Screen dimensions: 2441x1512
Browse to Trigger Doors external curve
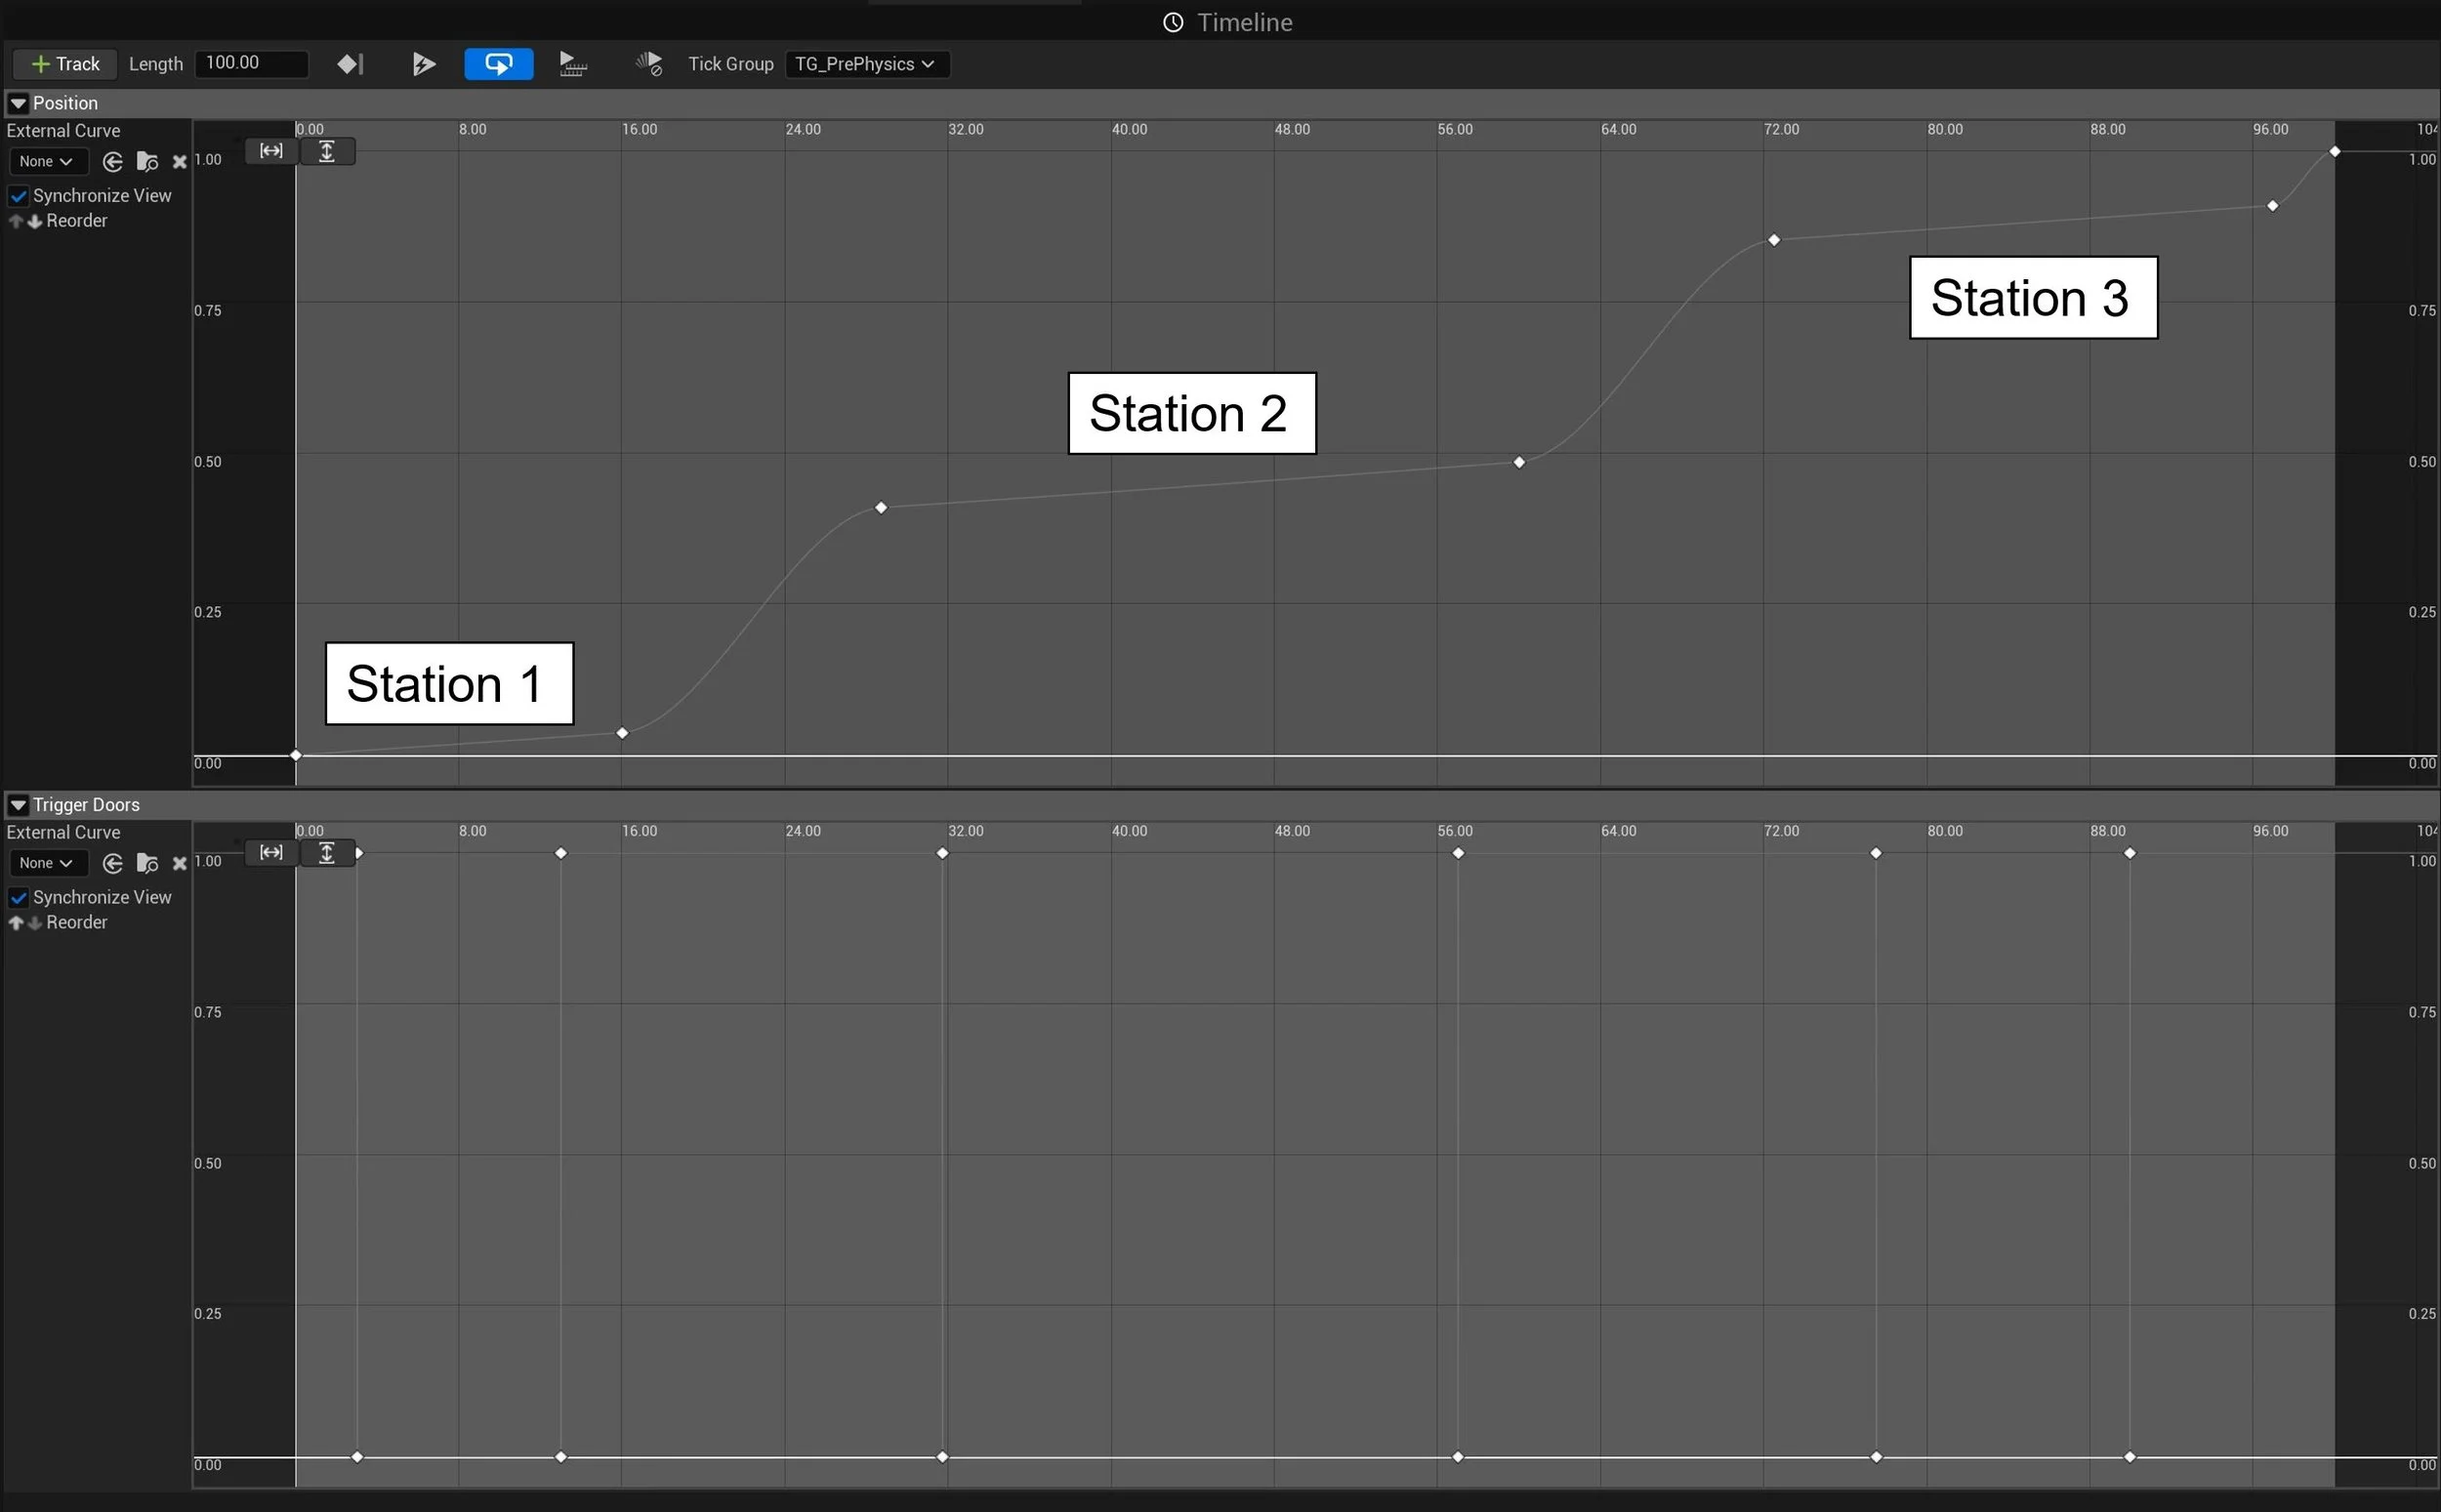point(147,863)
